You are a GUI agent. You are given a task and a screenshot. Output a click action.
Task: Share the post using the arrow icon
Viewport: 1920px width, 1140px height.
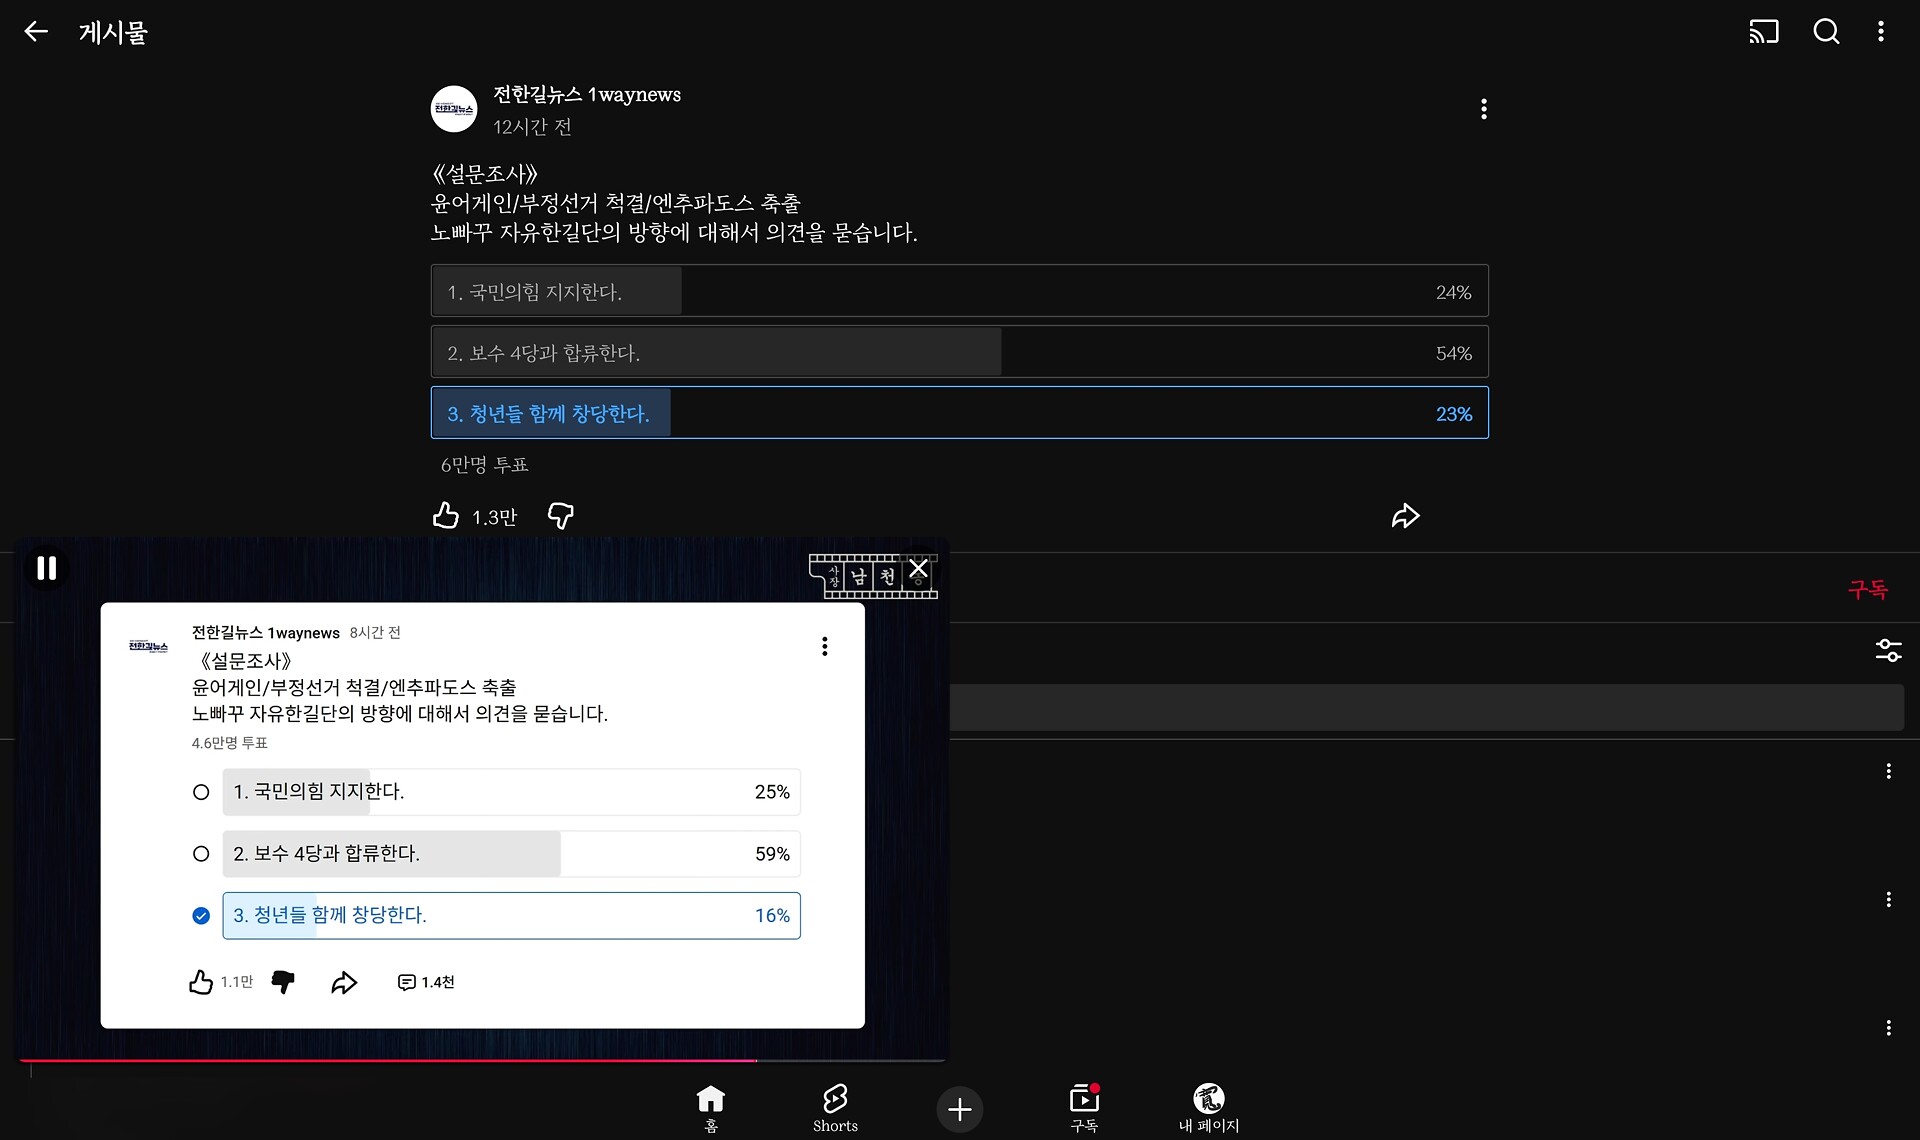pyautogui.click(x=1405, y=516)
